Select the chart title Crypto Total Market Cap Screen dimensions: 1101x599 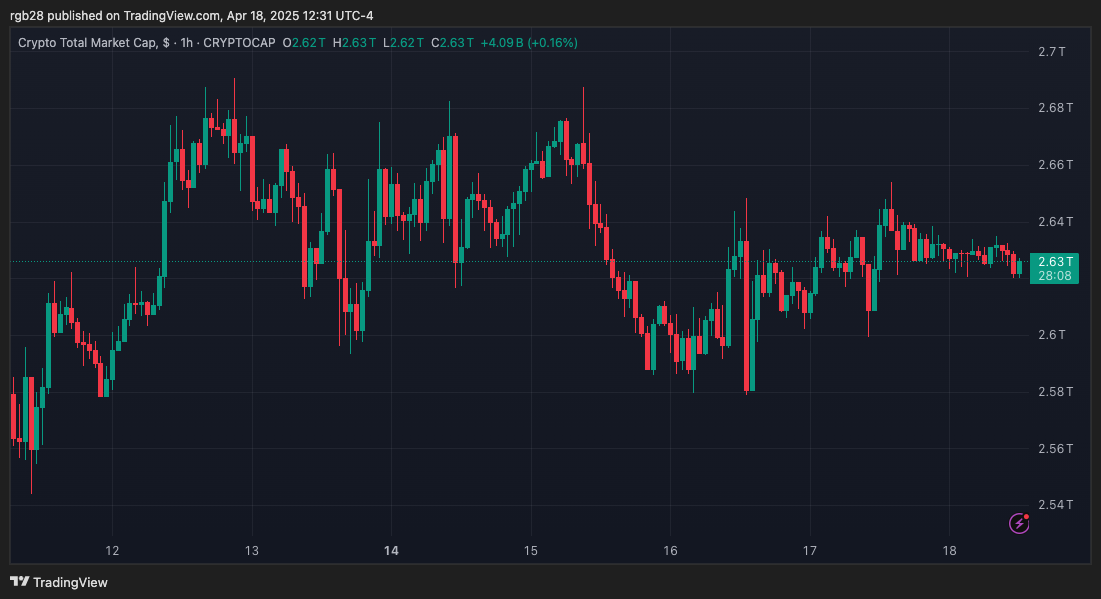[90, 43]
